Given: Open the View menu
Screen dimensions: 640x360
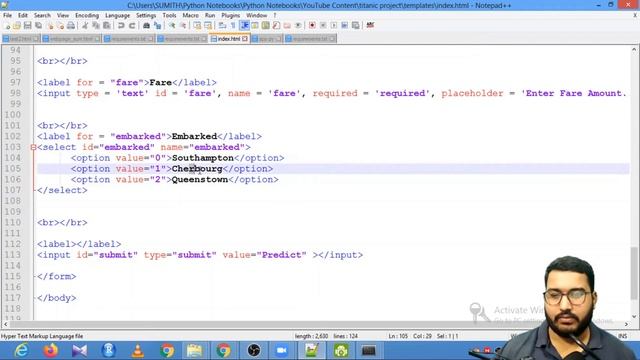Looking at the screenshot, I should tap(63, 16).
